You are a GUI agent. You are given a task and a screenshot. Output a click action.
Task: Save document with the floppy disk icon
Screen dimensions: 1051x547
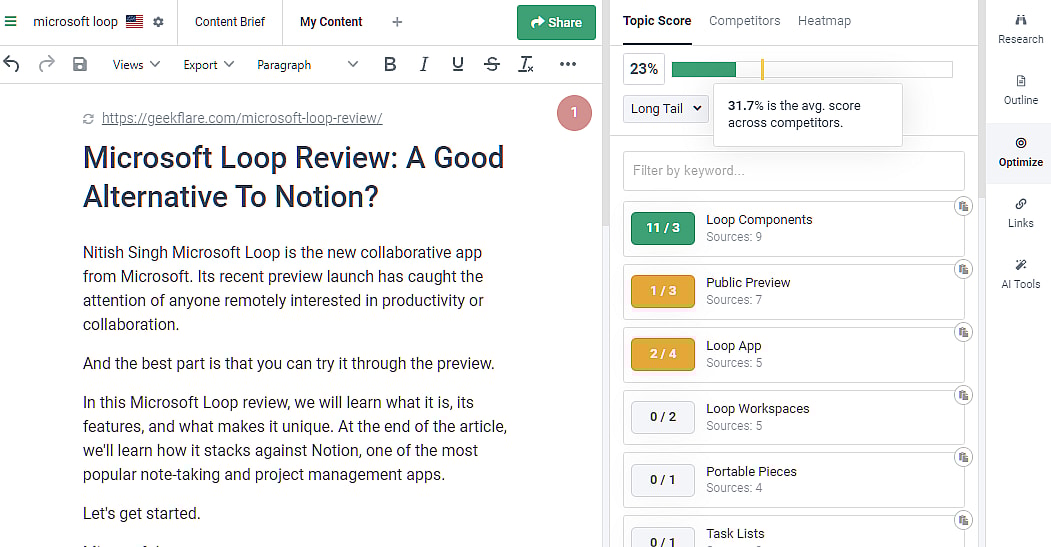point(80,64)
